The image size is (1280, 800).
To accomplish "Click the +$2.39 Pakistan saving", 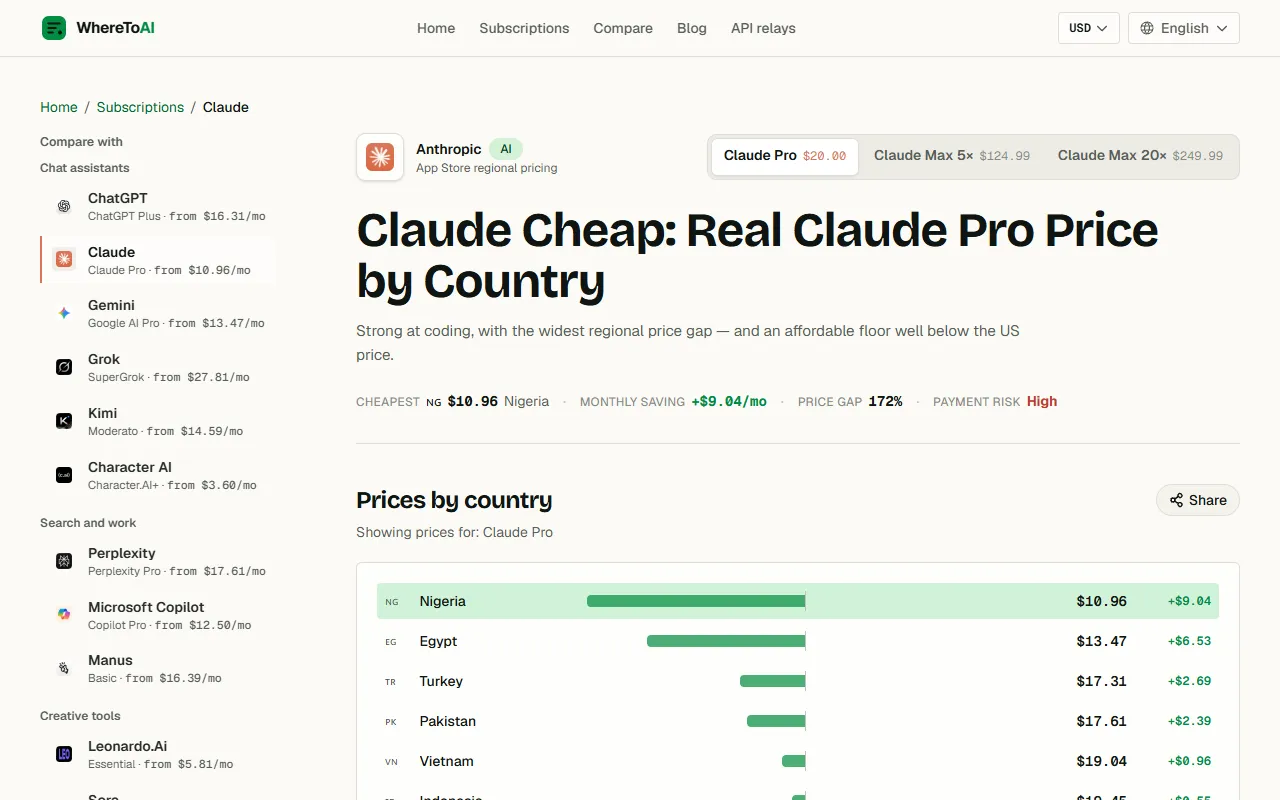I will click(1189, 721).
